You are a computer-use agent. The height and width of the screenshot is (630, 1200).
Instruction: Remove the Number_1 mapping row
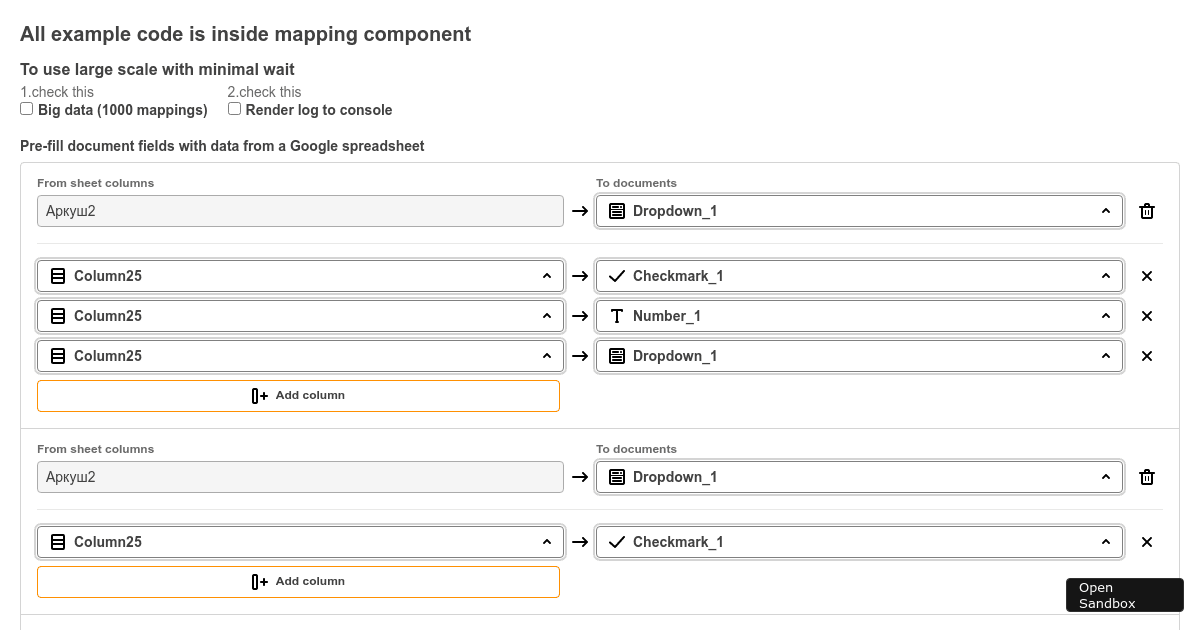click(x=1146, y=316)
